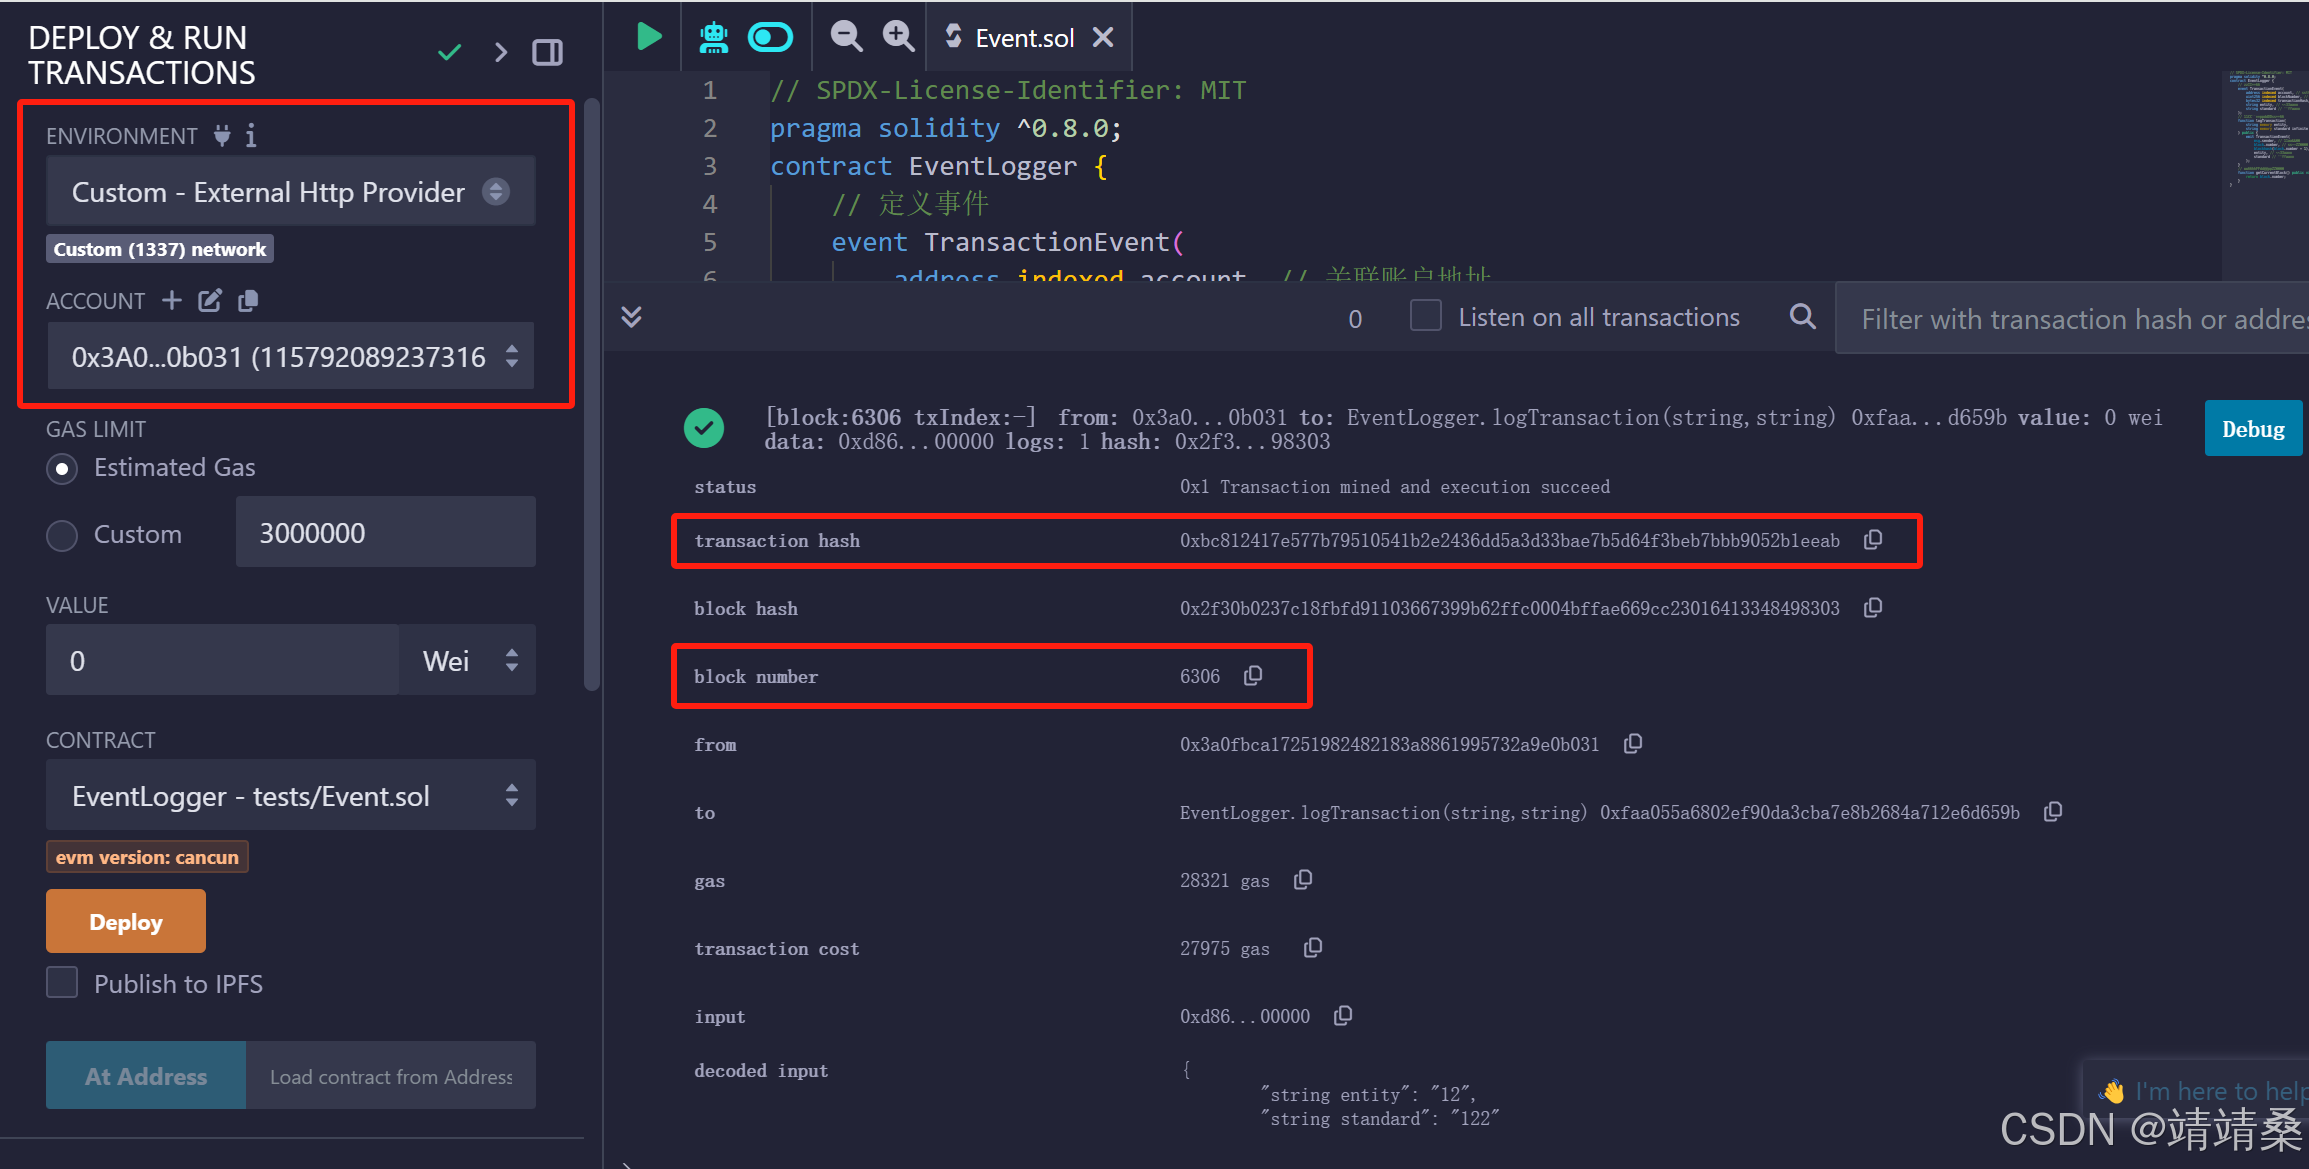Copy the transaction hash value
Viewport: 2309px width, 1169px height.
click(x=1873, y=540)
